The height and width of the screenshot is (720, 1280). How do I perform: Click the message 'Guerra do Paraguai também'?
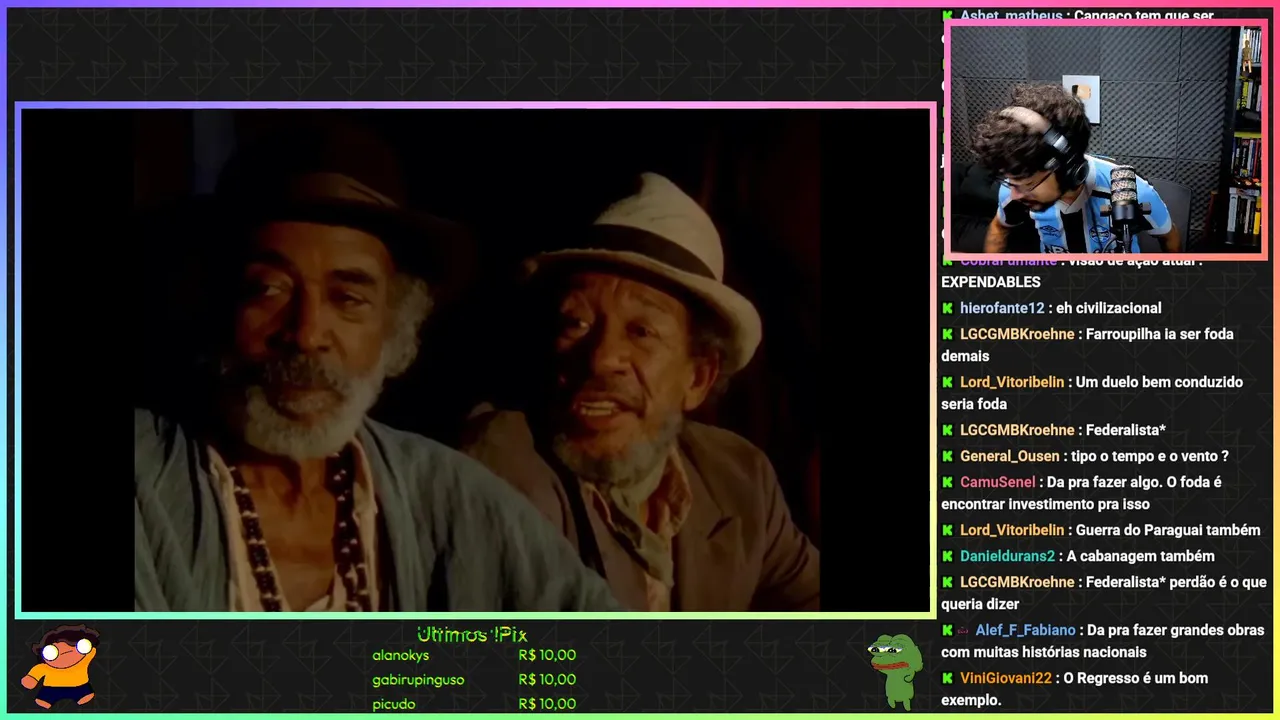pos(1168,530)
